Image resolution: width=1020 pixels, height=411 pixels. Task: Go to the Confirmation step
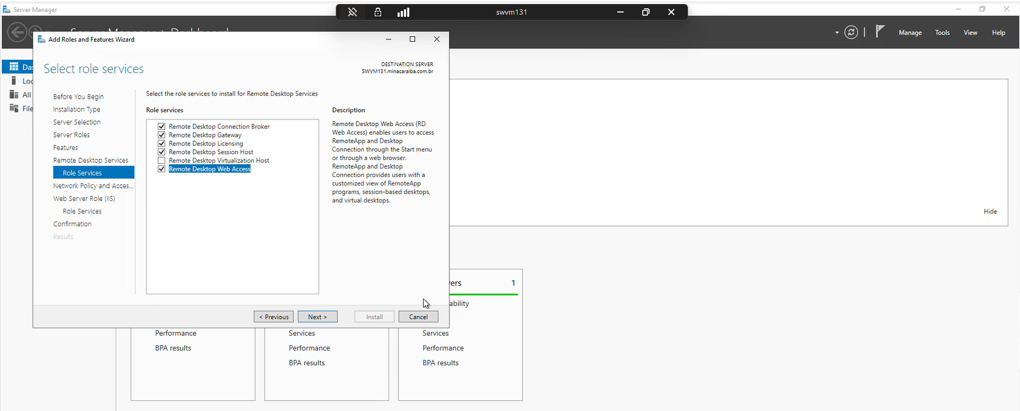72,224
